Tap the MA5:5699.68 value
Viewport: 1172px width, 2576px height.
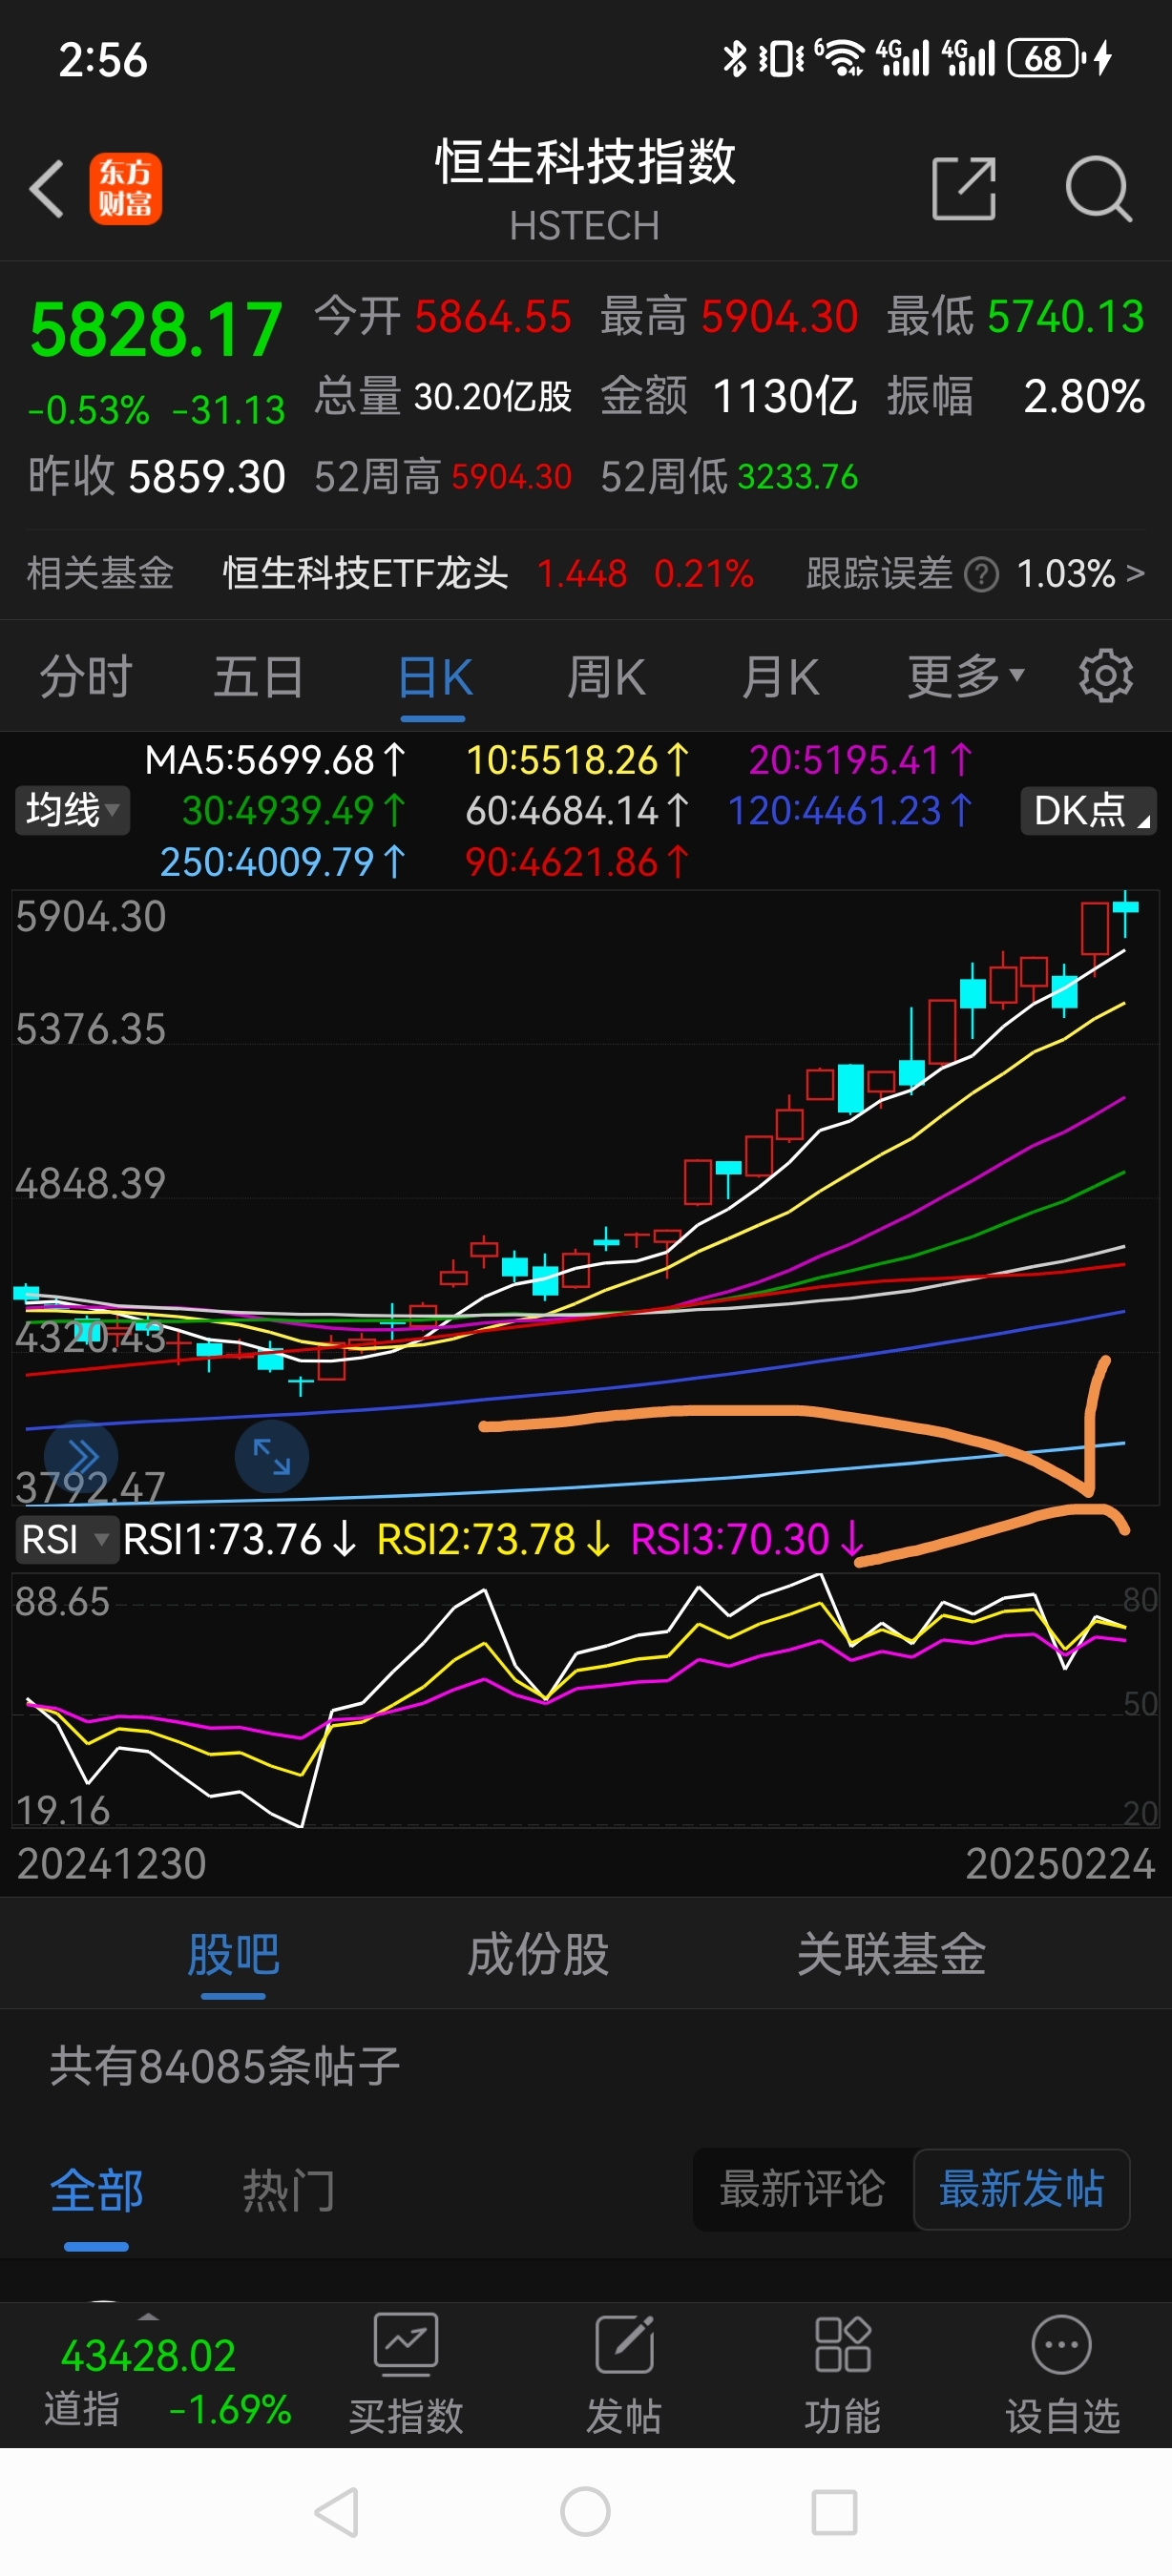coord(275,760)
